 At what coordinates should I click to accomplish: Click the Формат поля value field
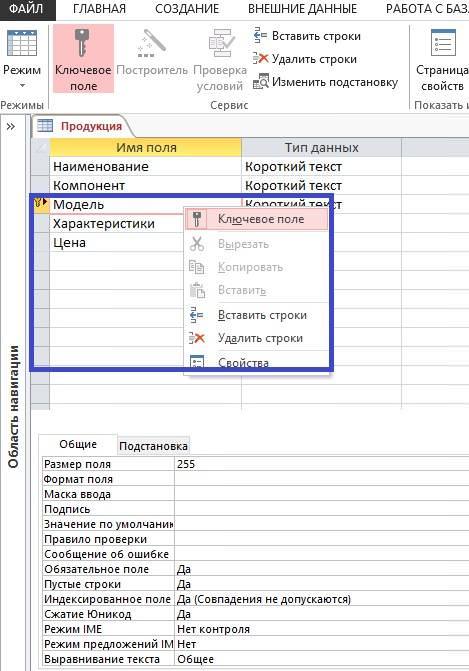(x=322, y=479)
